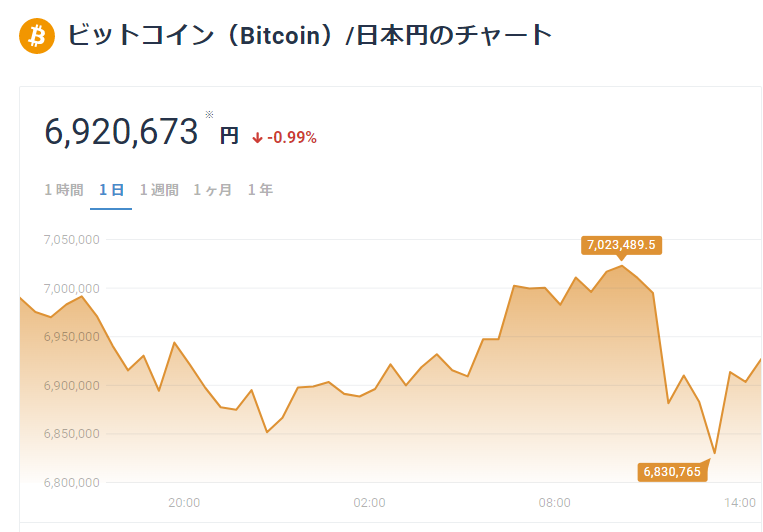Show the 1週間 chart view
The height and width of the screenshot is (532, 763).
pos(159,190)
